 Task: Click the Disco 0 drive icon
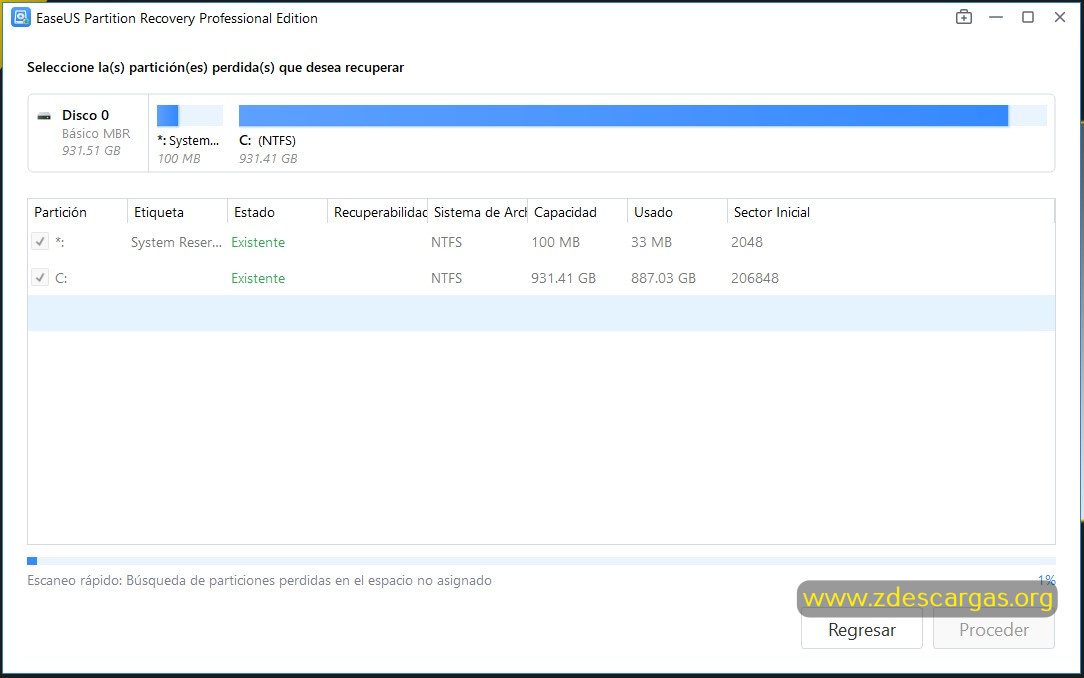click(x=44, y=116)
